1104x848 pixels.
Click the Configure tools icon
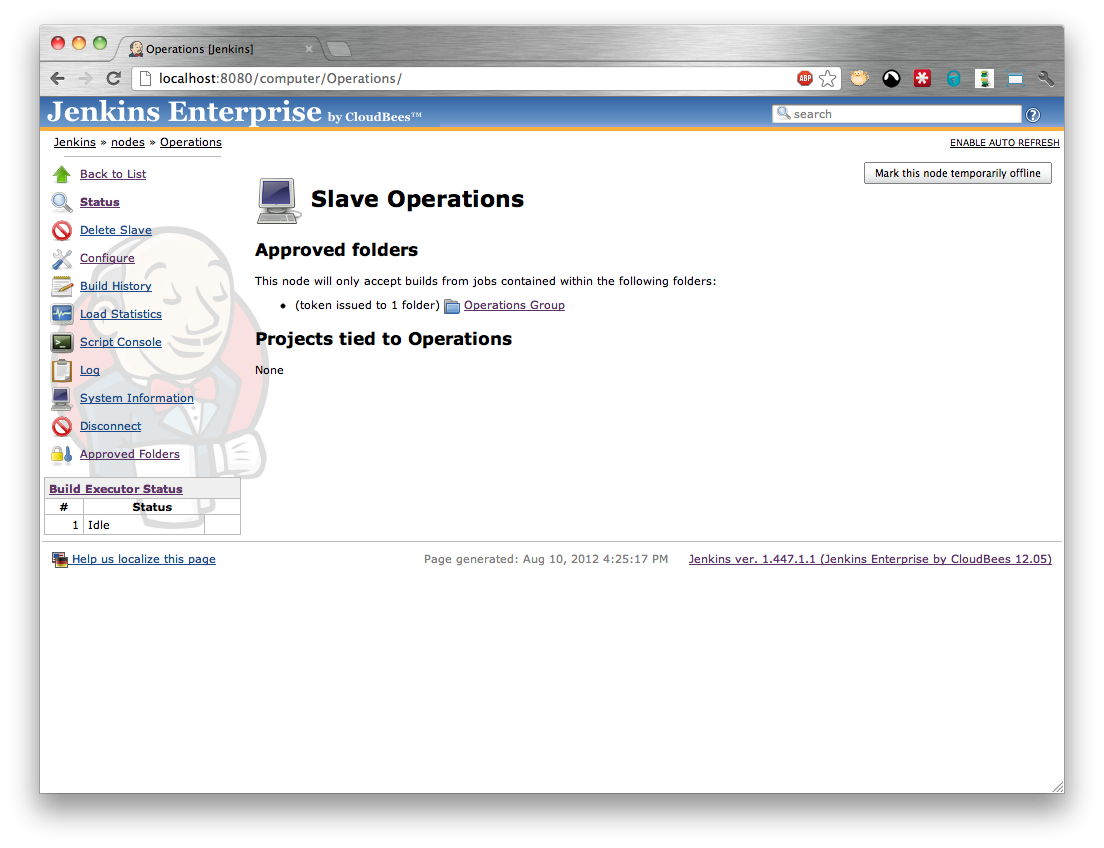coord(62,258)
